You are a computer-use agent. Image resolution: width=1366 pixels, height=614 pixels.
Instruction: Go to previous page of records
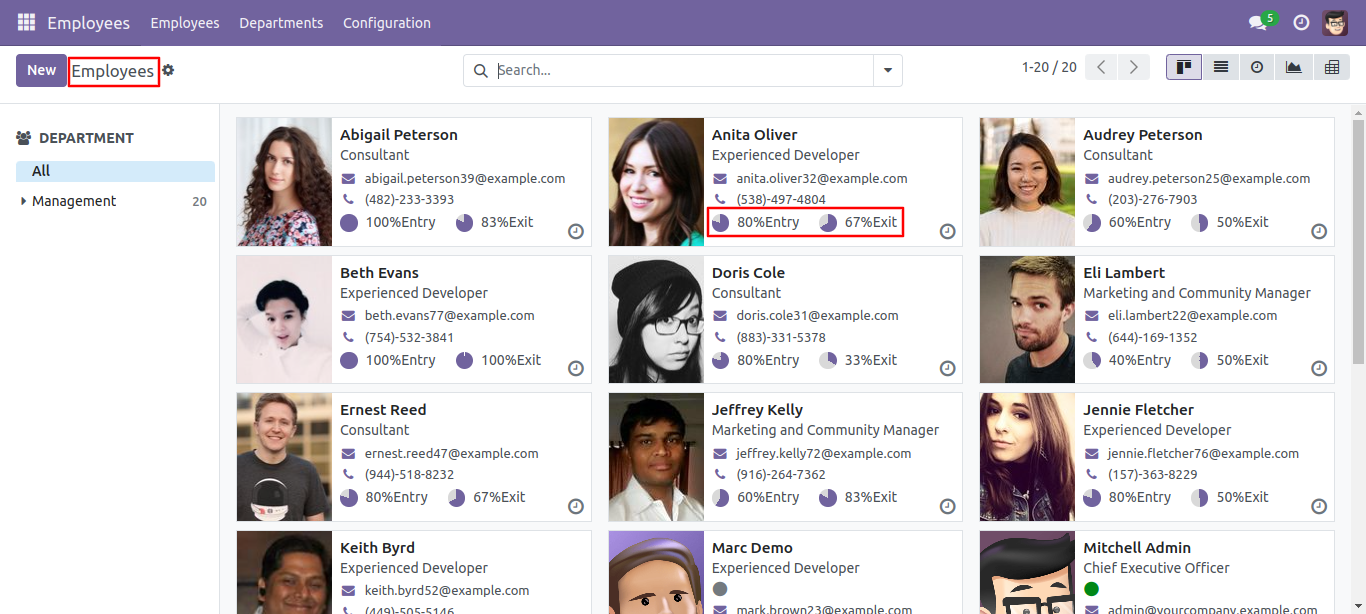point(1101,67)
